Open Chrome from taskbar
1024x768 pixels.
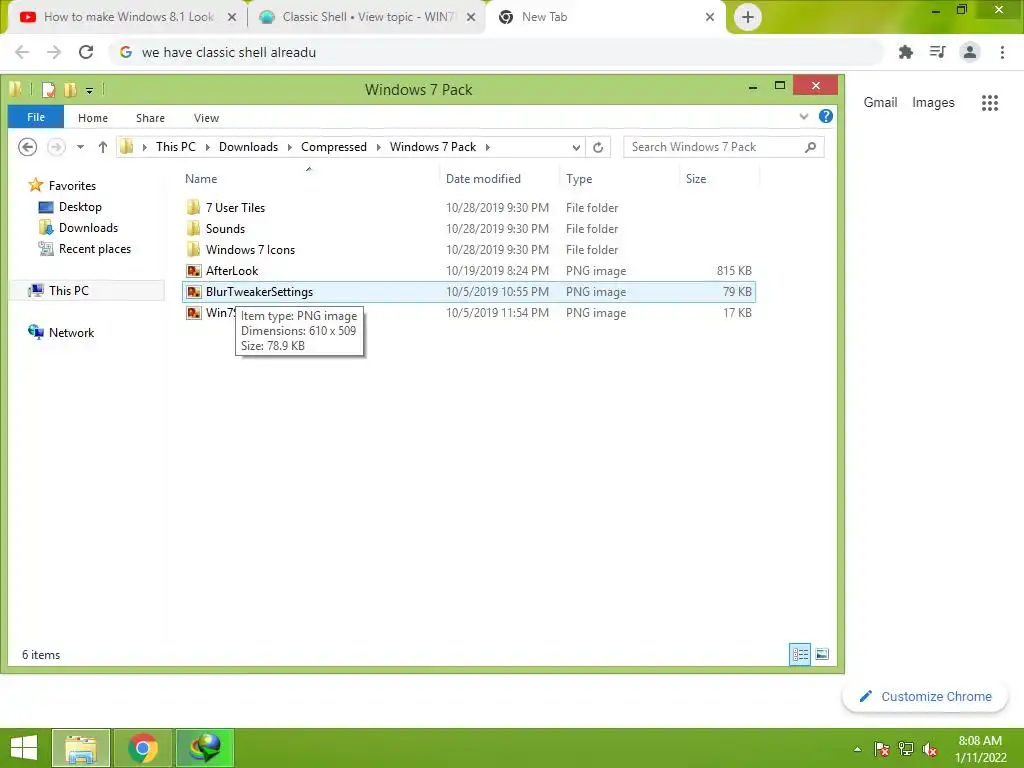(x=143, y=748)
